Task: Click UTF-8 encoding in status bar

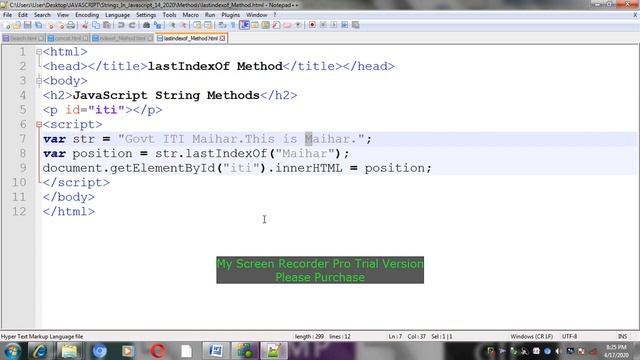Action: click(x=569, y=336)
